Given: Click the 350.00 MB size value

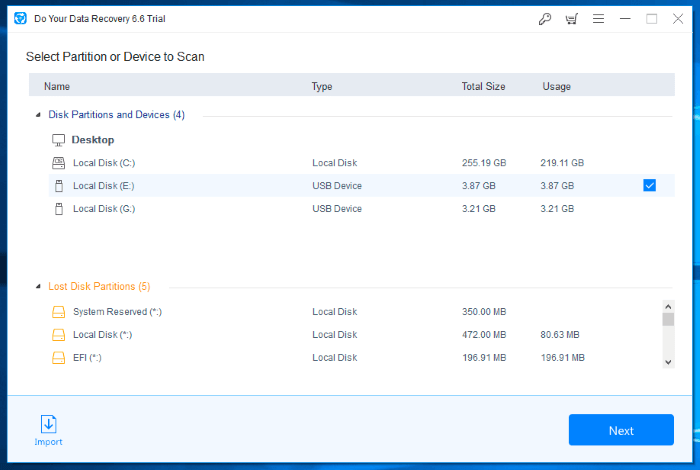Looking at the screenshot, I should pos(484,312).
